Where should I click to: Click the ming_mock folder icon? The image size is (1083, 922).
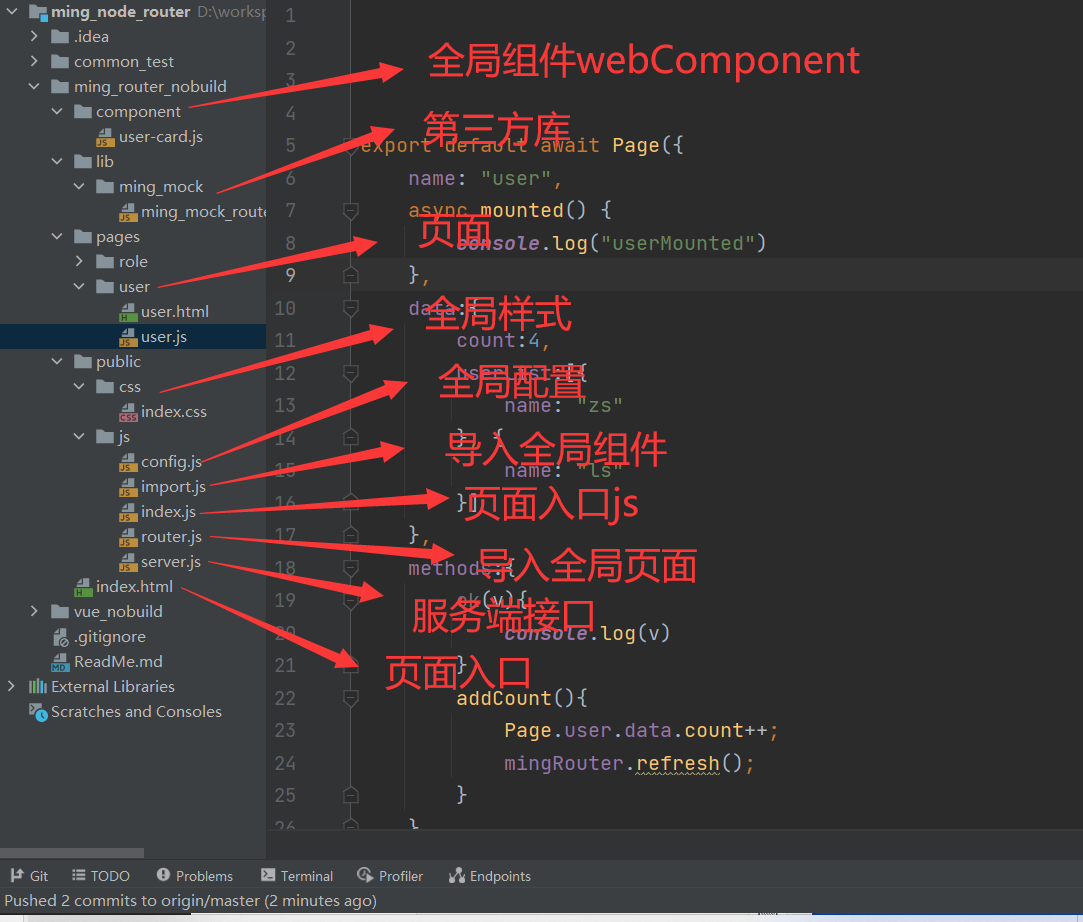coord(105,186)
